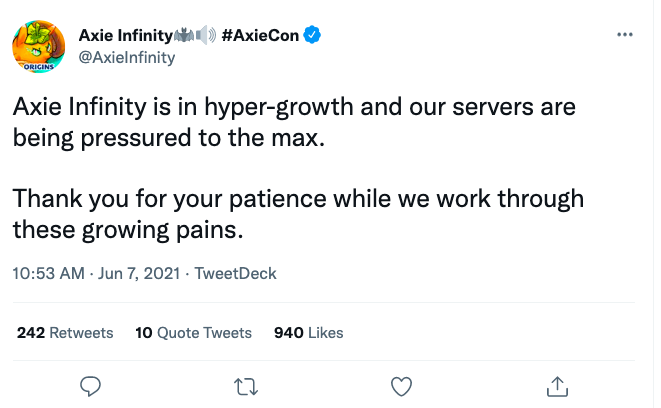Click the #AxieCon text in the name
This screenshot has width=661, height=408.
click(260, 36)
